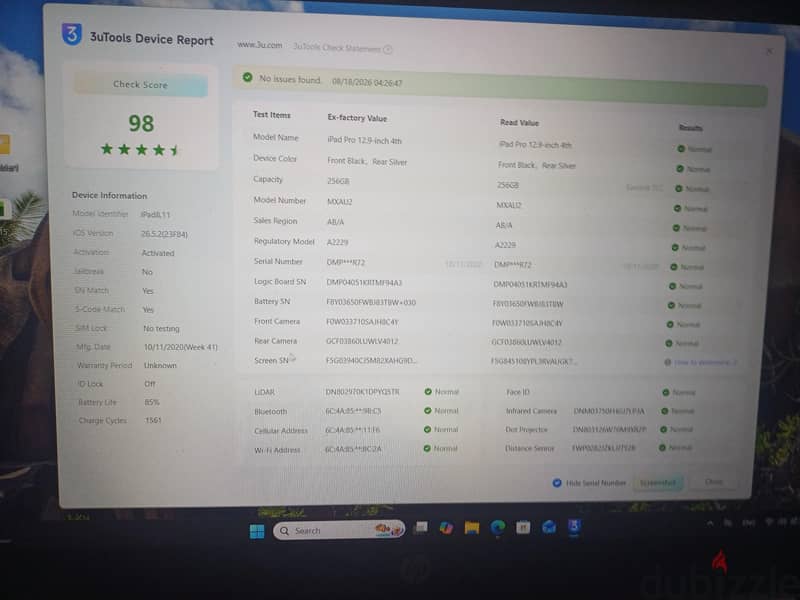Viewport: 800px width, 600px height.
Task: Click green check icon beside No issues found
Action: (x=247, y=77)
